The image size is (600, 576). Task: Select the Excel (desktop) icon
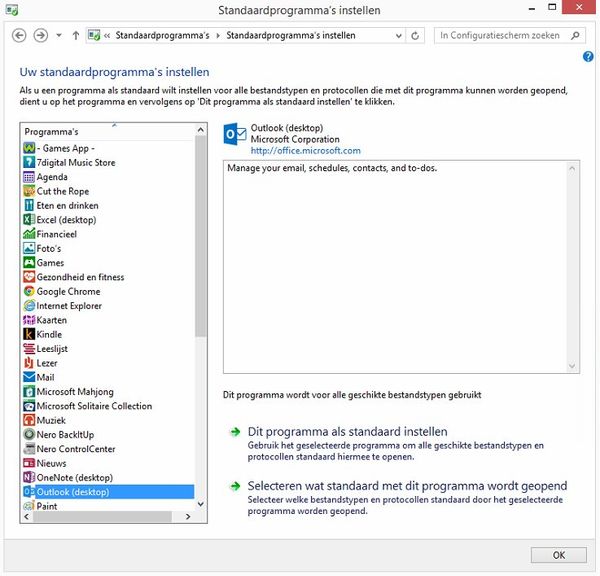click(x=29, y=220)
